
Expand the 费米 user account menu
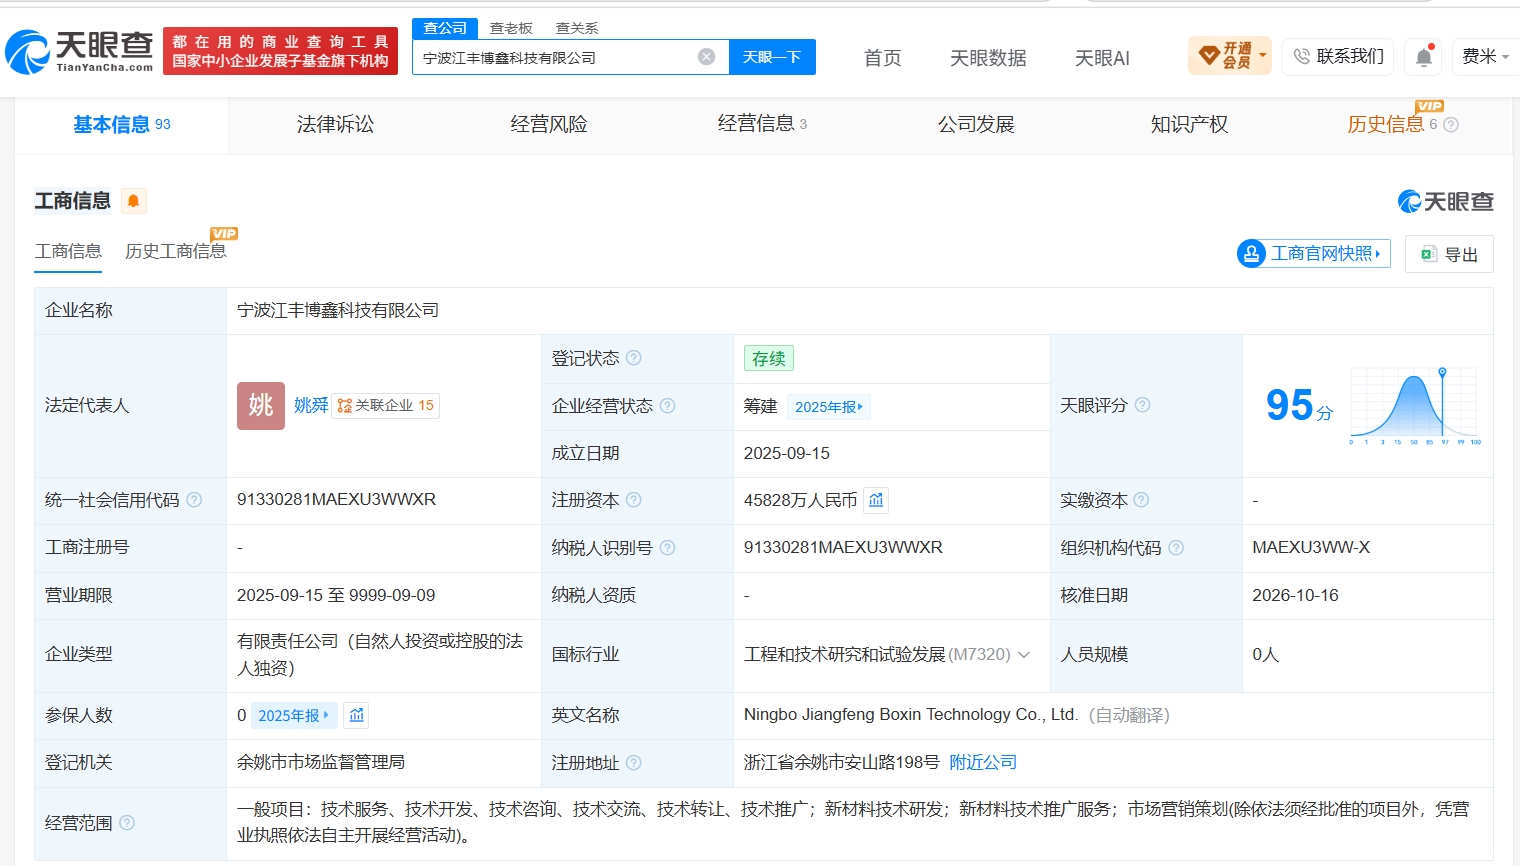(1485, 57)
